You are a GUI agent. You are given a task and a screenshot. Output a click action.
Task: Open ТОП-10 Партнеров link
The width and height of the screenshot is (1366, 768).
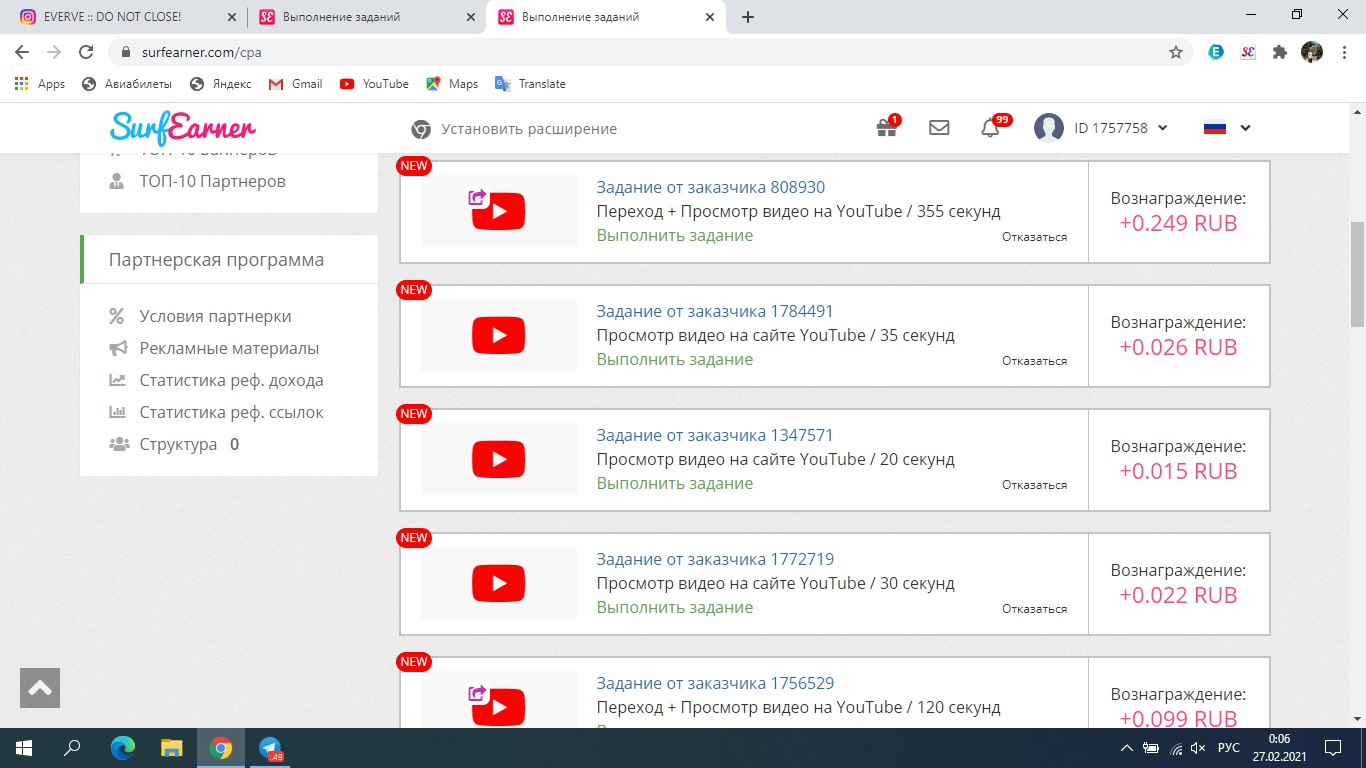[x=212, y=181]
